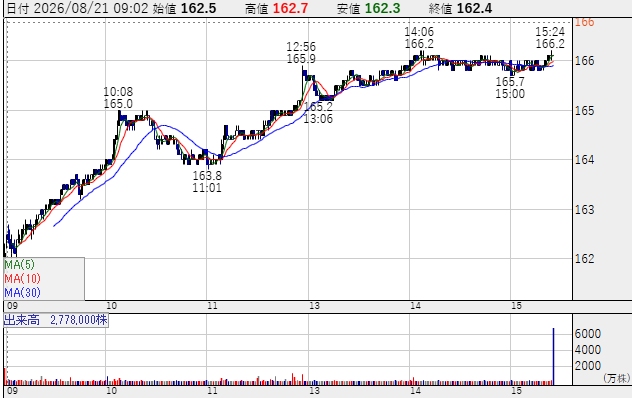Viewport: 632px width, 398px height.
Task: Click the 14 hour label under price chart
Action: (416, 306)
